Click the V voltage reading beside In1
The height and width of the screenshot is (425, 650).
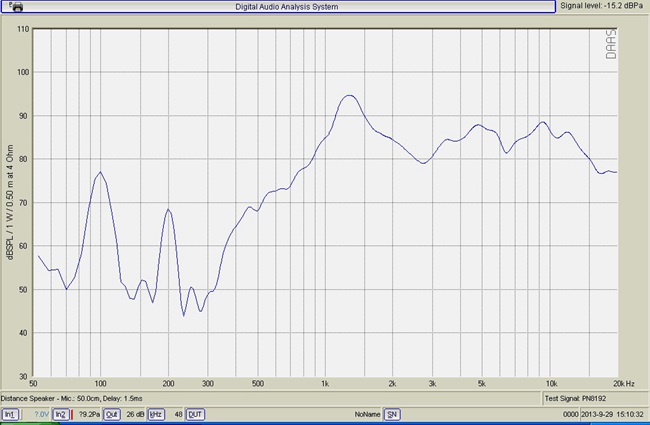point(39,414)
